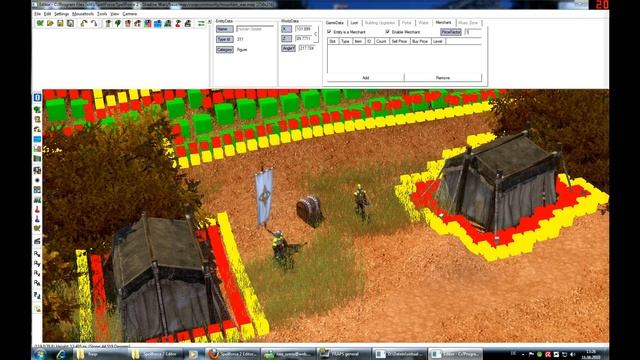Screen dimensions: 640x360
Task: Click the AngleY button
Action: tap(288, 48)
